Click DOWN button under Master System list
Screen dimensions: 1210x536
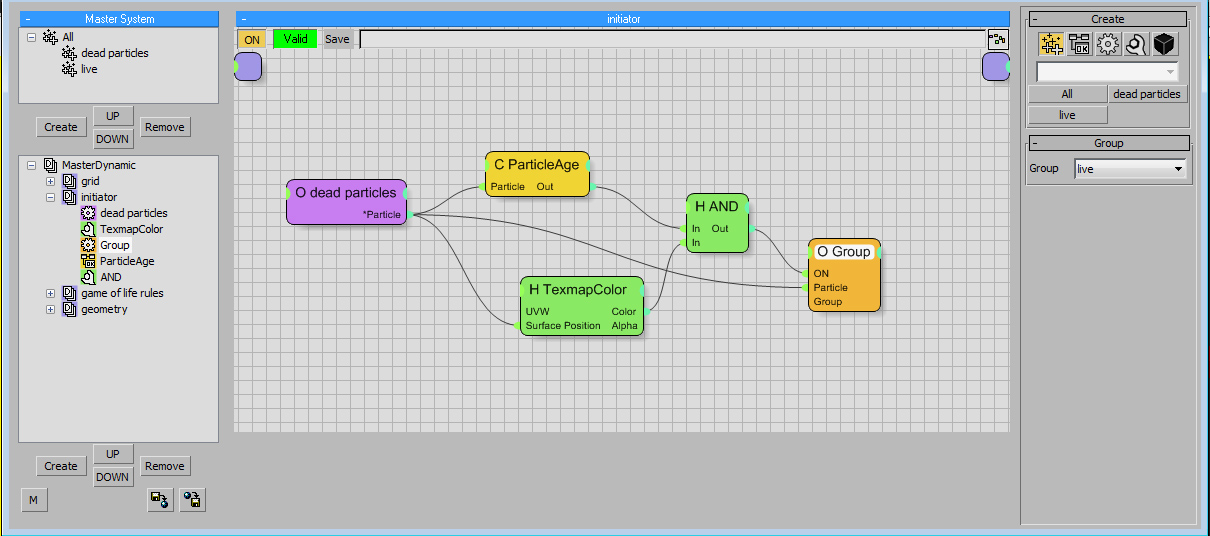(113, 139)
